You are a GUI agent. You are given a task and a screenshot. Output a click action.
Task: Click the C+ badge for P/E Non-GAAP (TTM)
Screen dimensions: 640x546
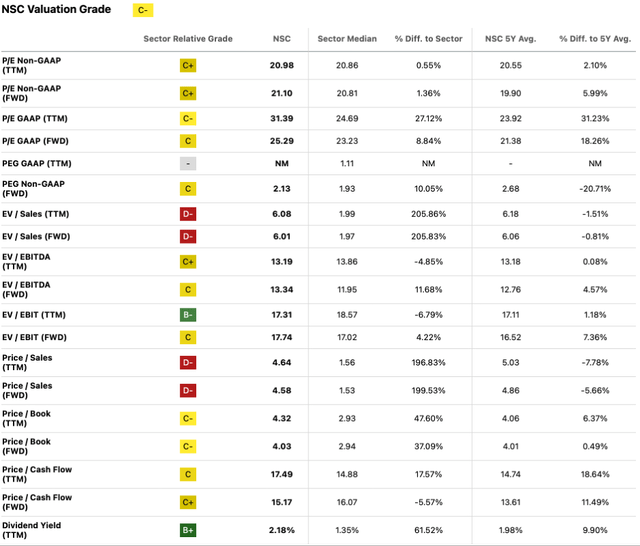coord(188,65)
